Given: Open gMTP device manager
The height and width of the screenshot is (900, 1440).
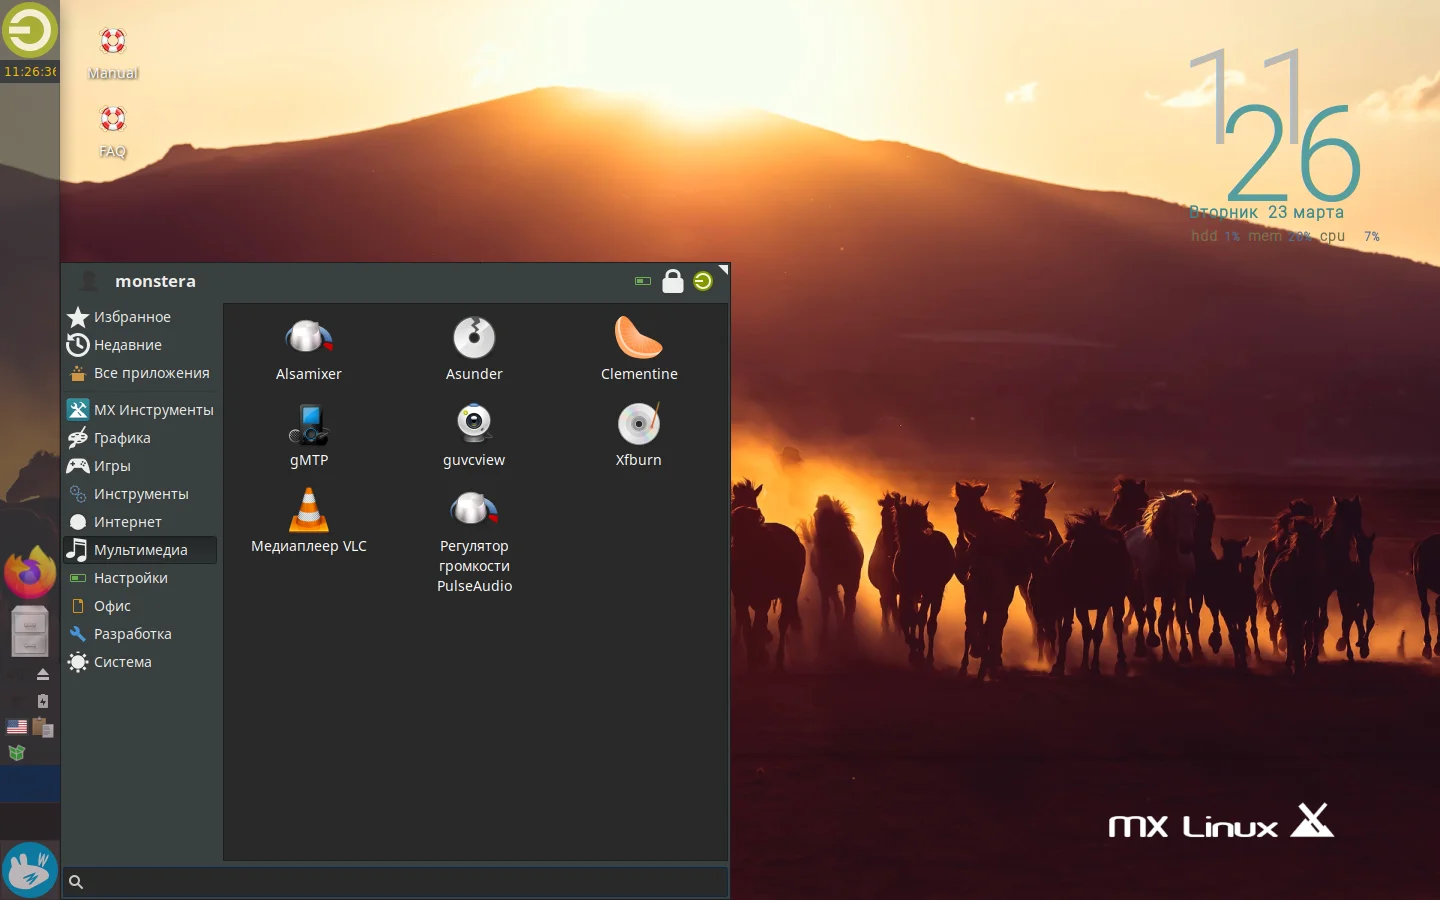Looking at the screenshot, I should (x=309, y=436).
